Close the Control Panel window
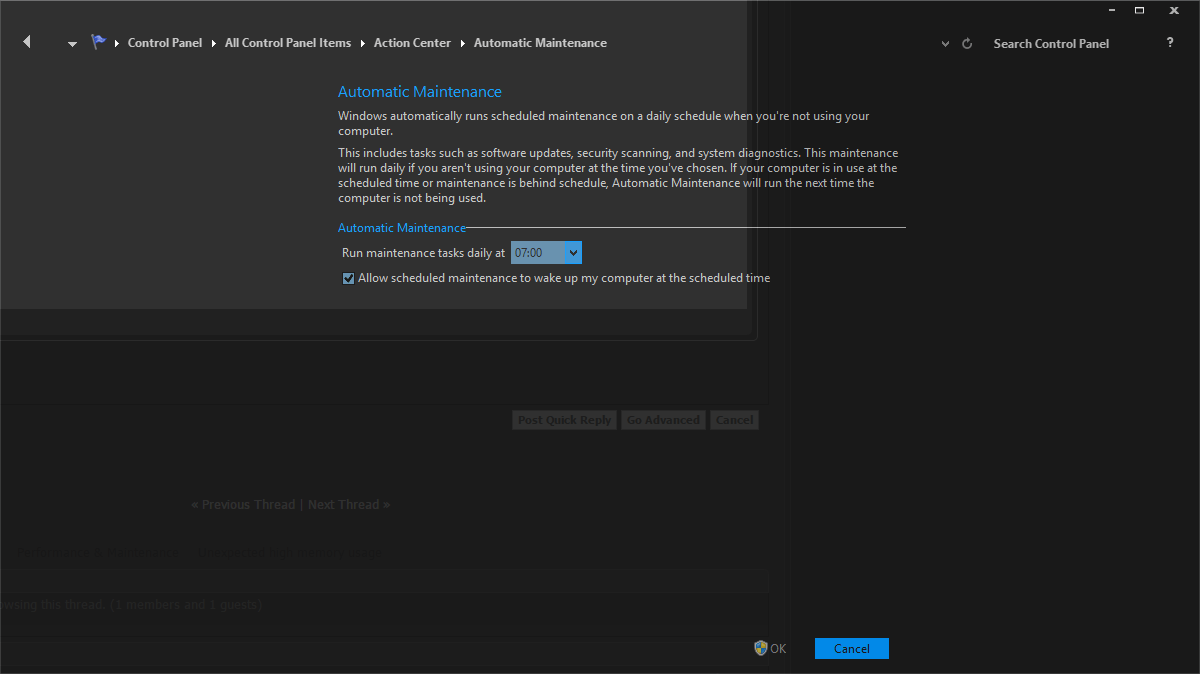The image size is (1200, 674). tap(1174, 10)
